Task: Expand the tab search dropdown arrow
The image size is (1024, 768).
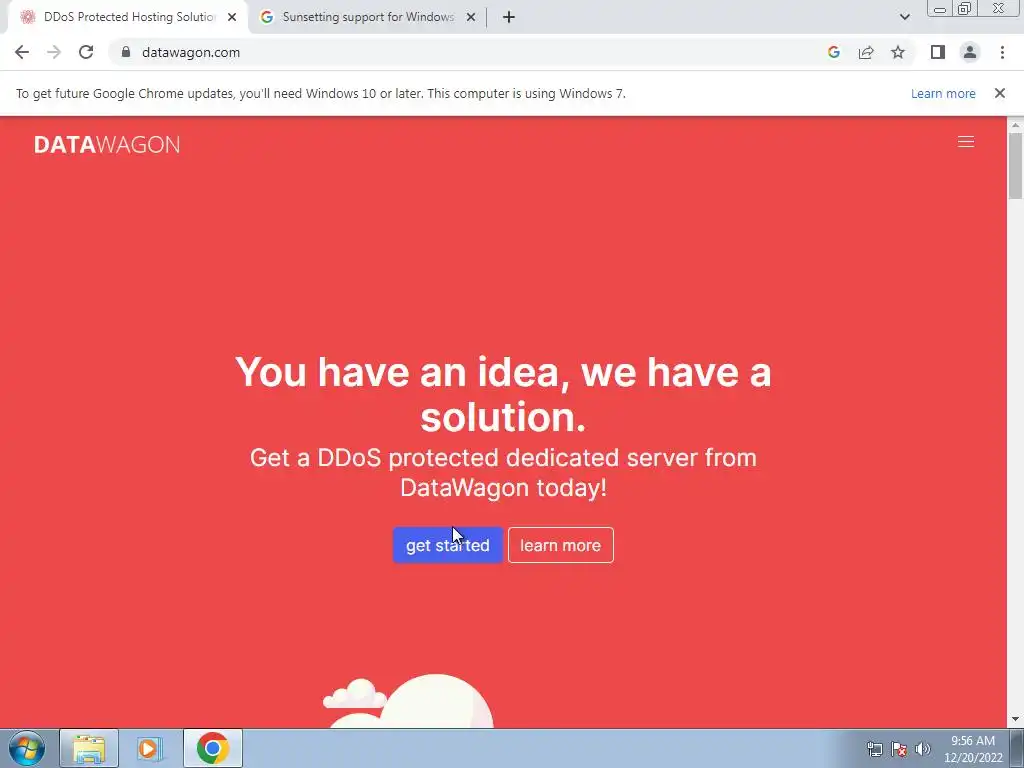Action: click(904, 17)
